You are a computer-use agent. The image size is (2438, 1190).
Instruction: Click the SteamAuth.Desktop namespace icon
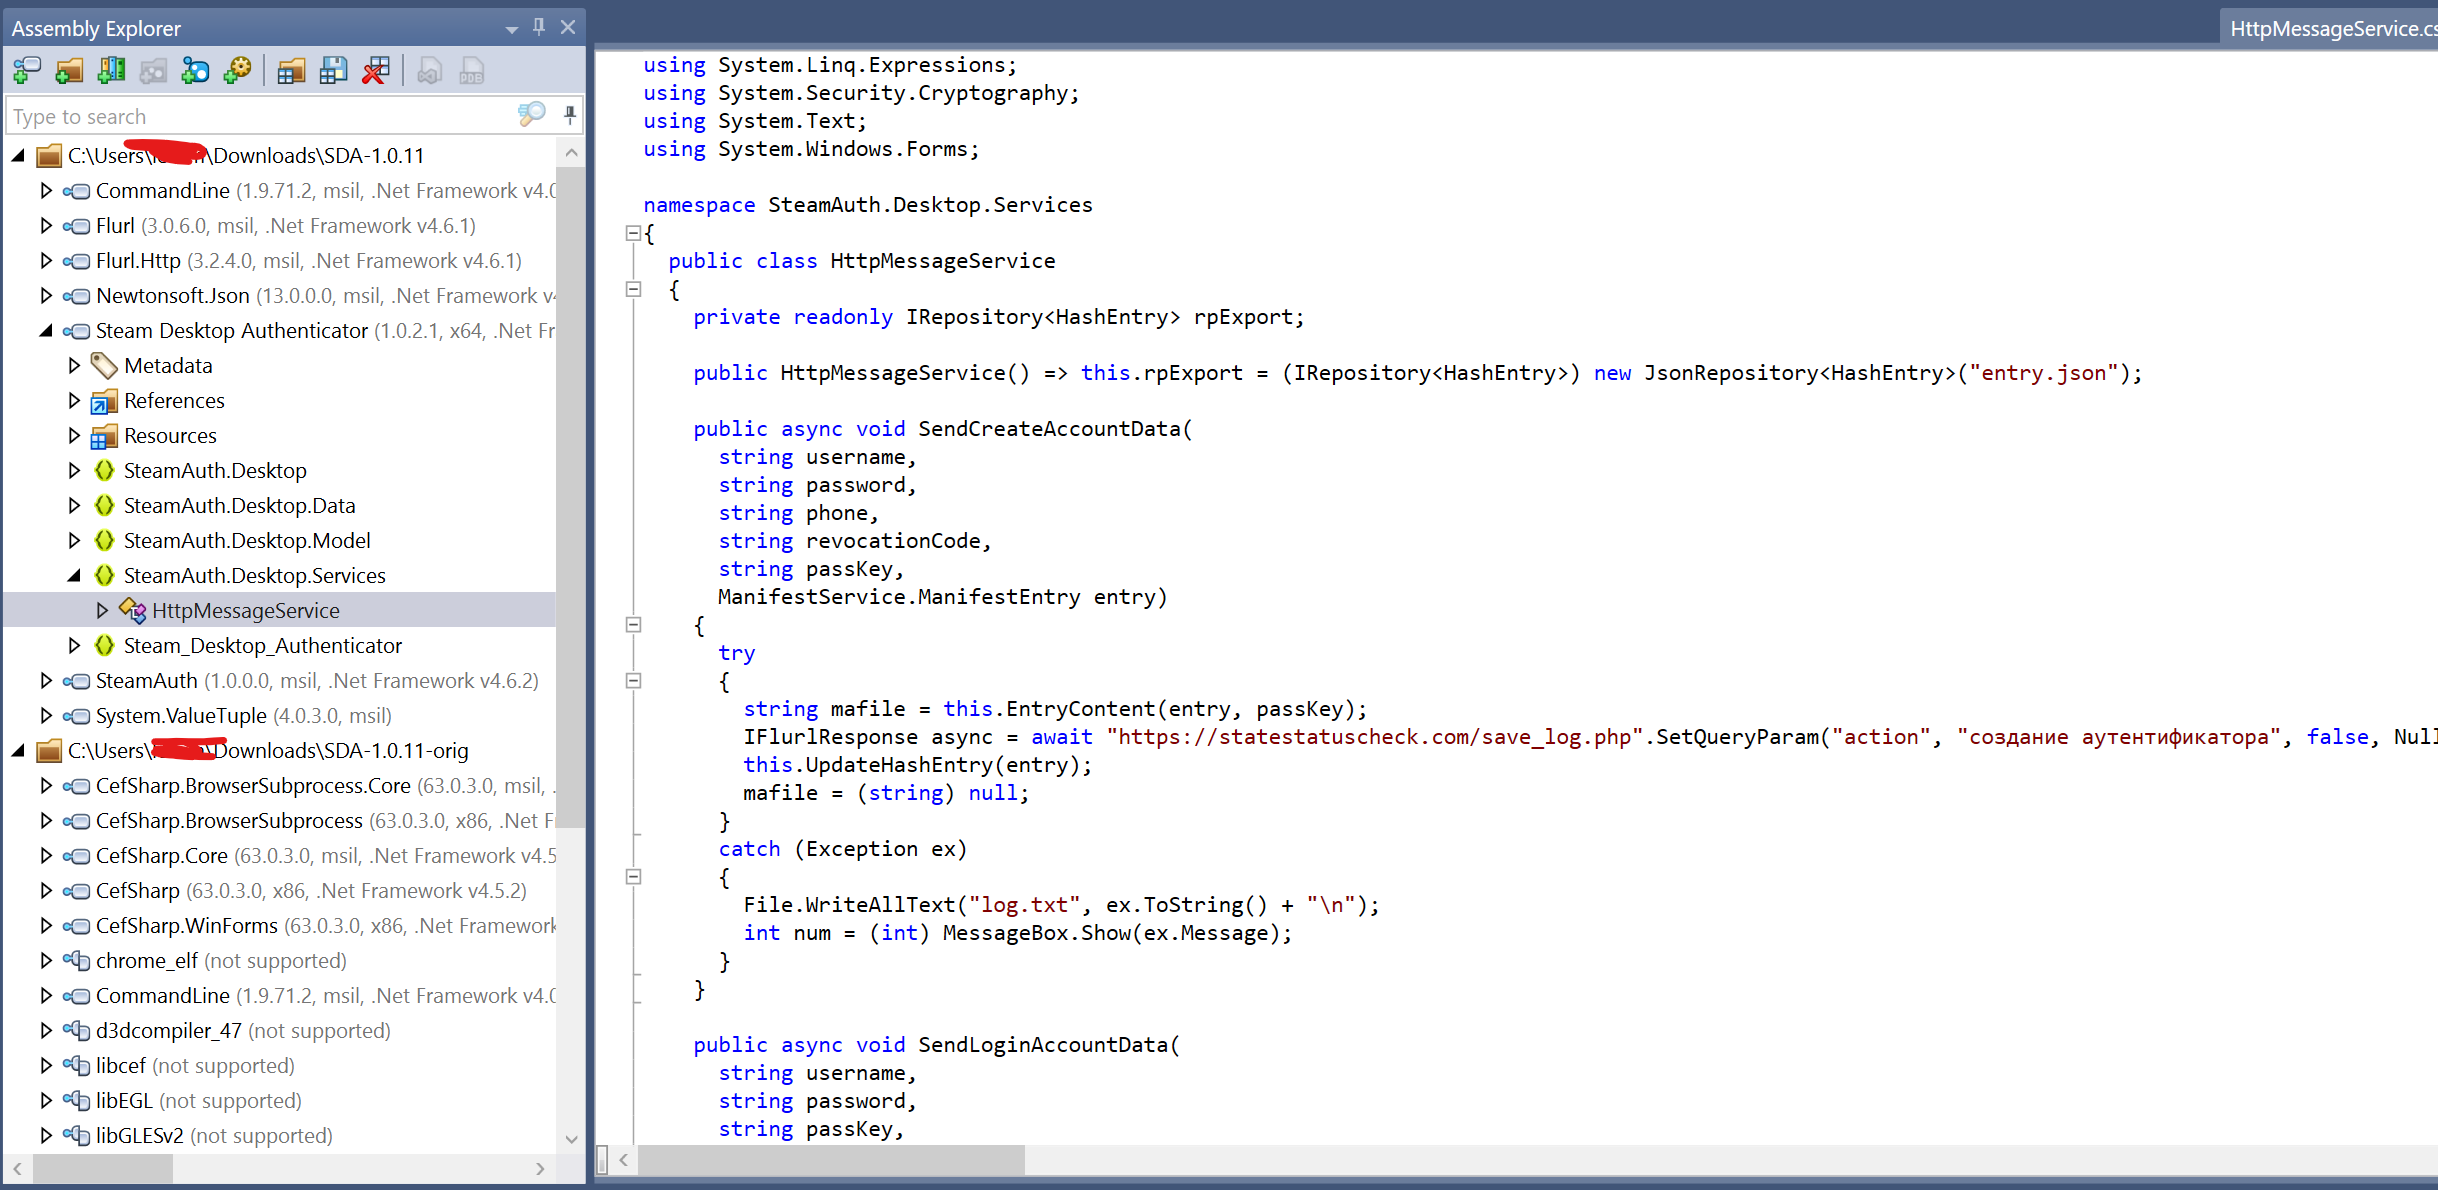pyautogui.click(x=104, y=471)
